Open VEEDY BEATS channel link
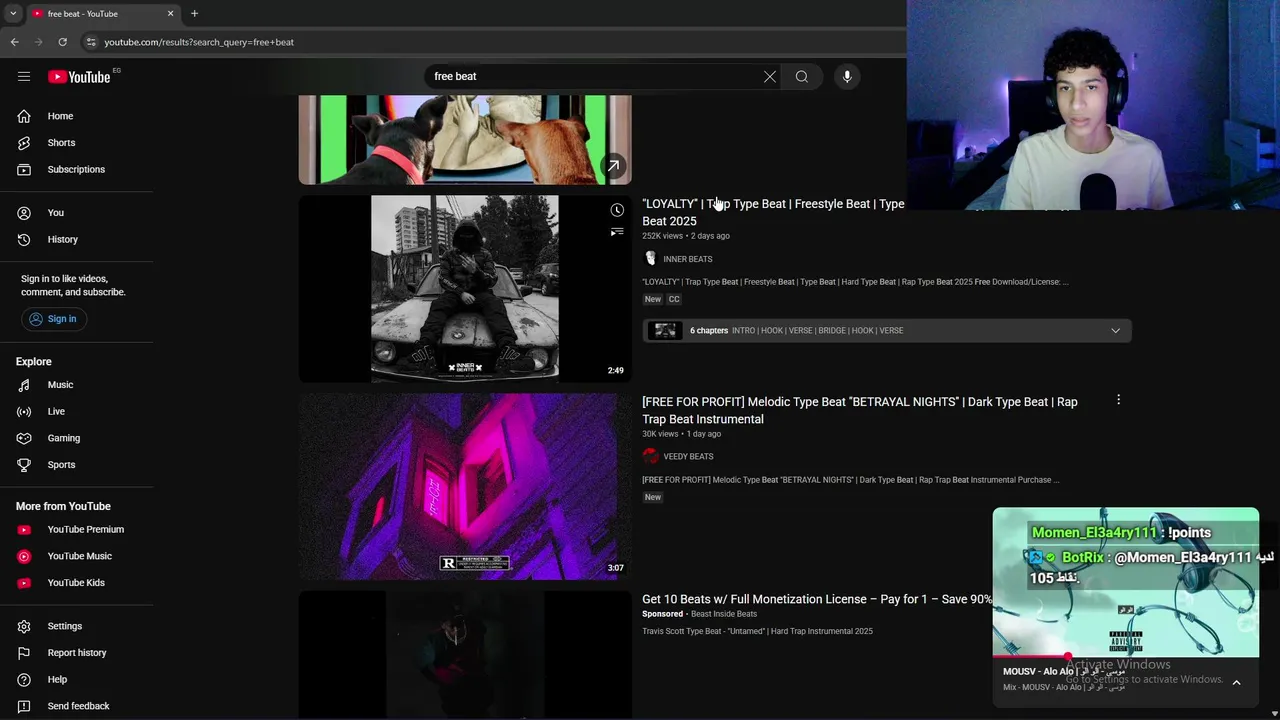The width and height of the screenshot is (1280, 720). pos(688,457)
